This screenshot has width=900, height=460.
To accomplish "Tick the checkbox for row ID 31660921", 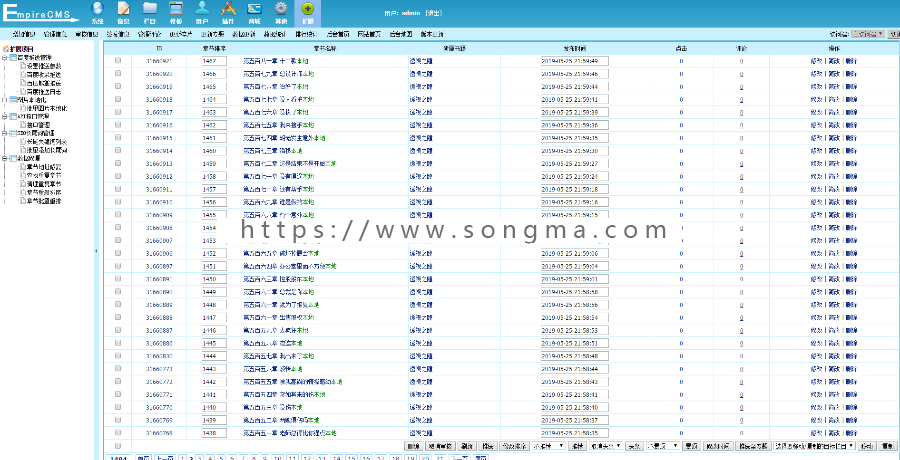I will [118, 60].
